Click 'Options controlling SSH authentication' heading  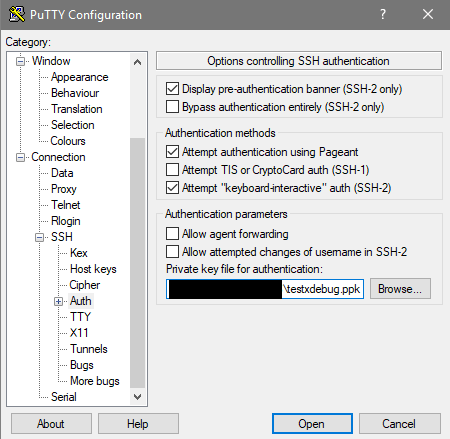(x=298, y=61)
